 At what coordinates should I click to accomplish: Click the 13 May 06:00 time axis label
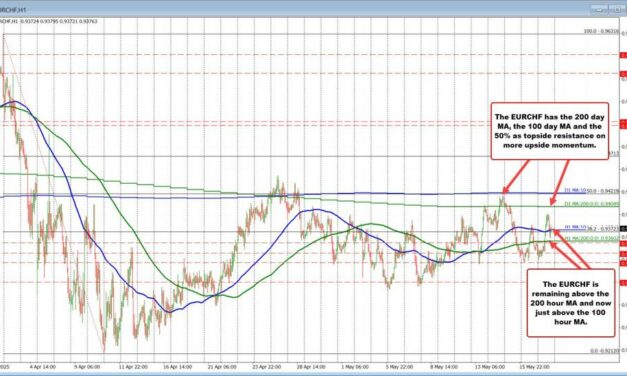[x=489, y=366]
